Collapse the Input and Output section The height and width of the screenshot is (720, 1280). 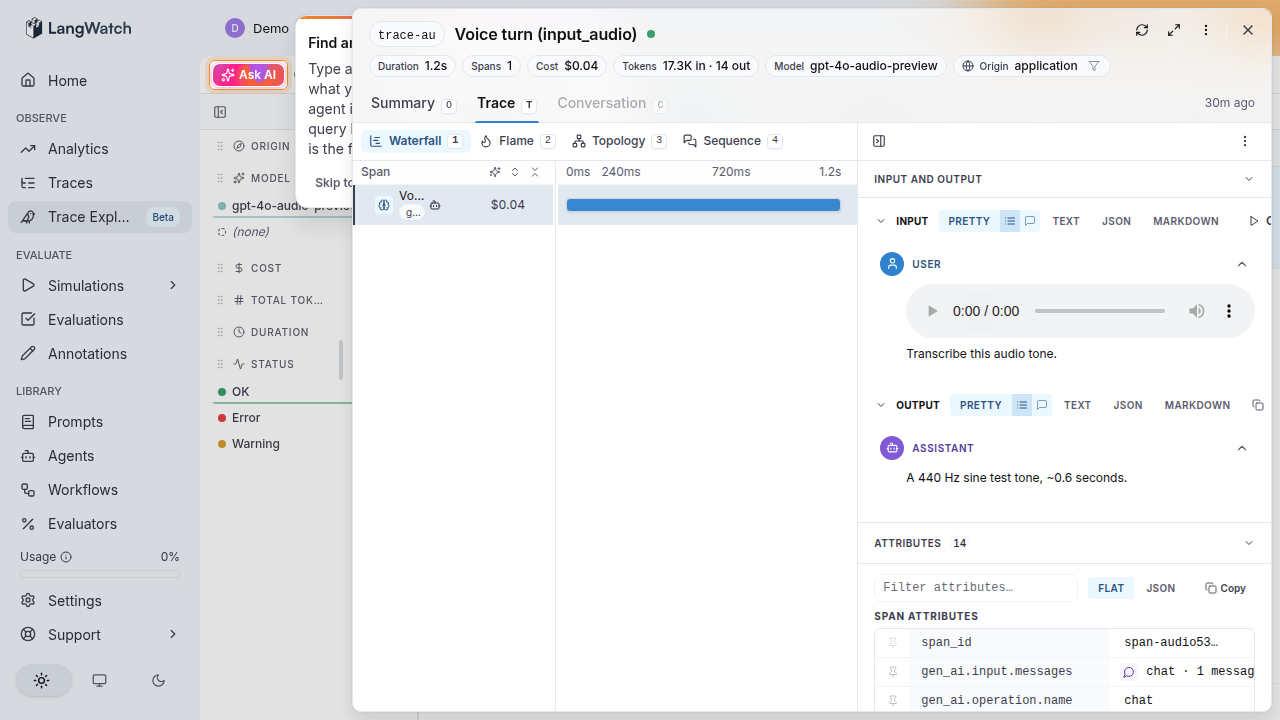coord(1248,179)
